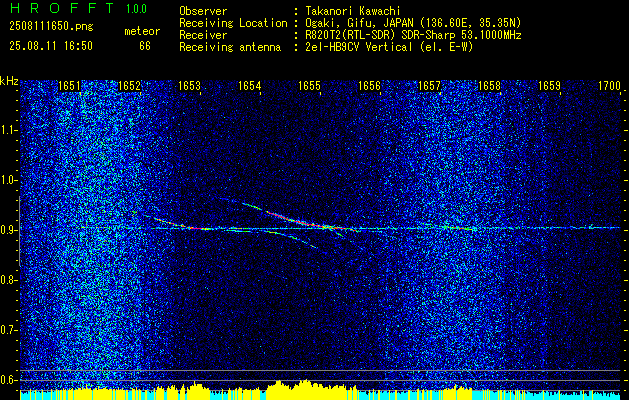Screen dimensions: 629x400
Task: Click antenna text 2el-HB9CV Vertical
Action: pyautogui.click(x=389, y=47)
